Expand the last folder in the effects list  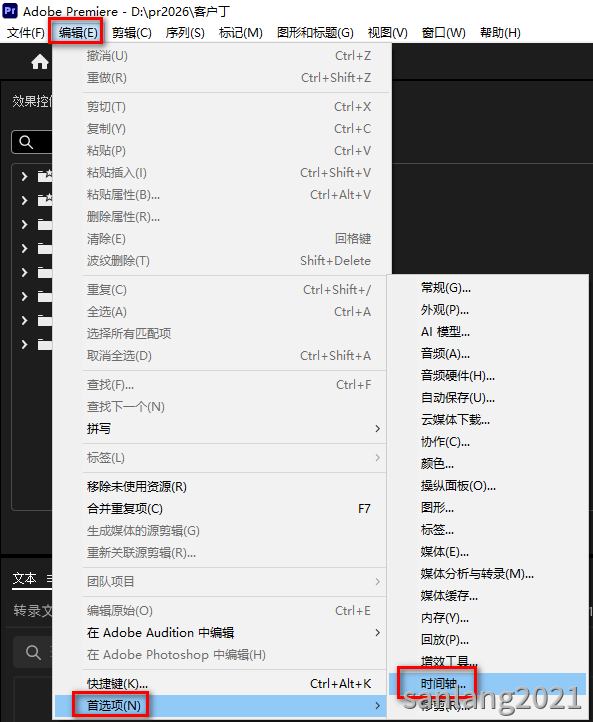[25, 344]
